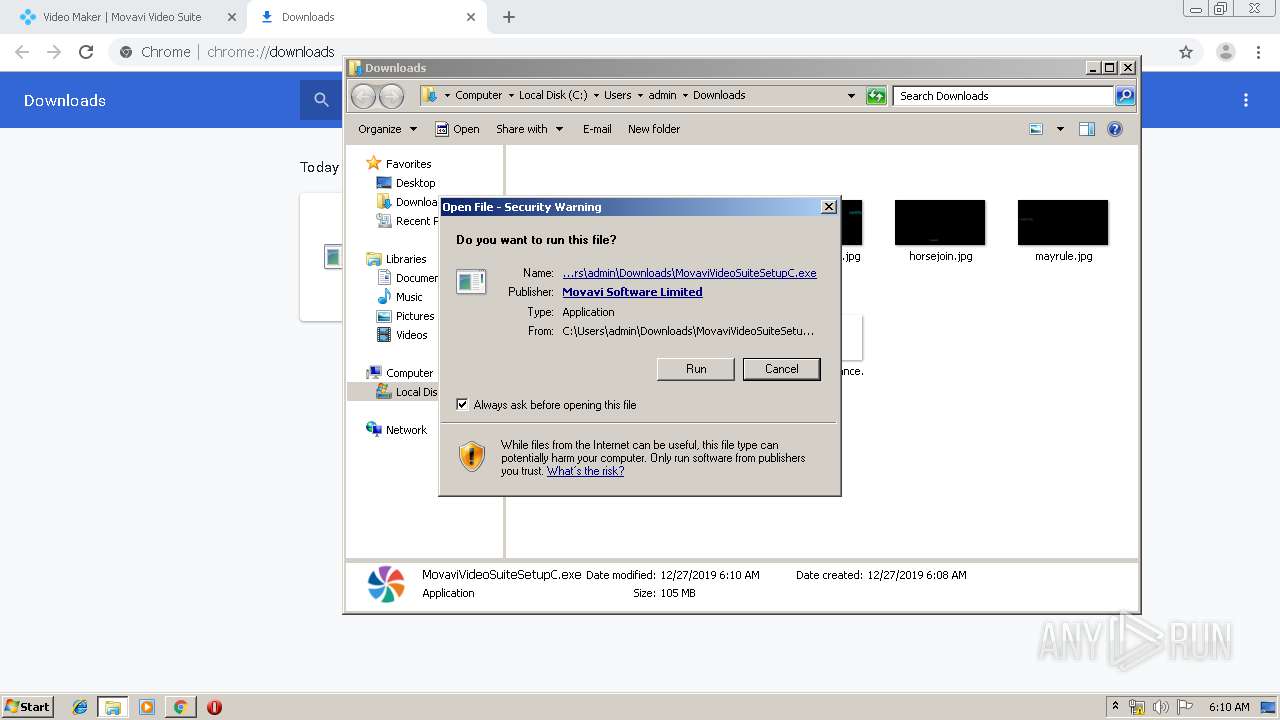Screen dimensions: 1280x720
Task: Open the Organize menu
Action: (x=387, y=129)
